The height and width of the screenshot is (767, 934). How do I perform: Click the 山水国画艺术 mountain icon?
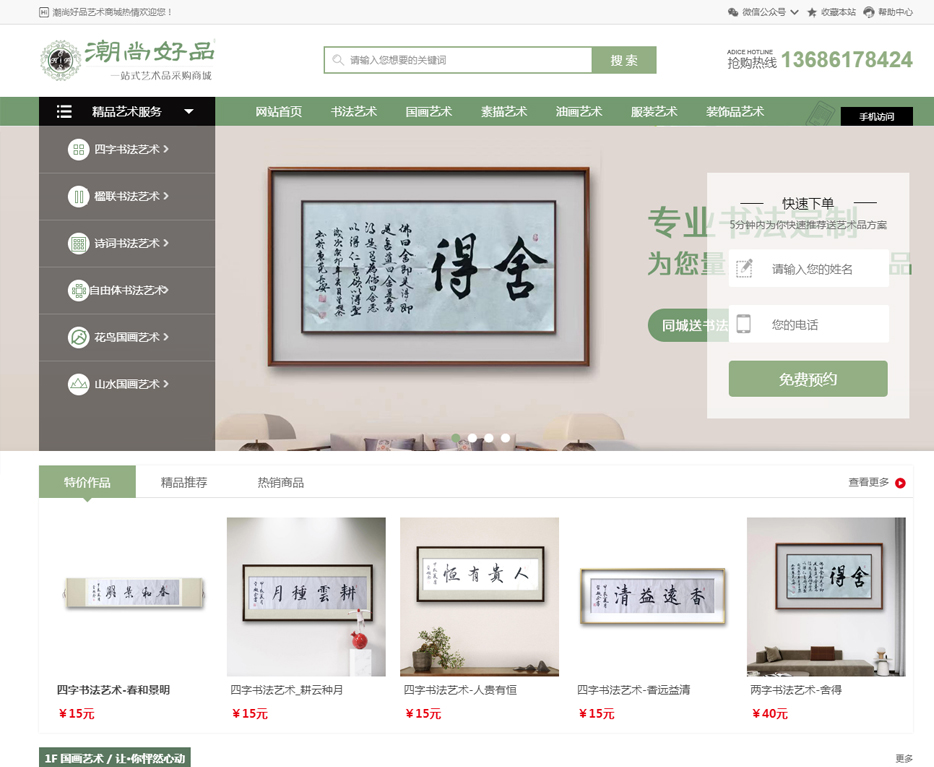78,385
